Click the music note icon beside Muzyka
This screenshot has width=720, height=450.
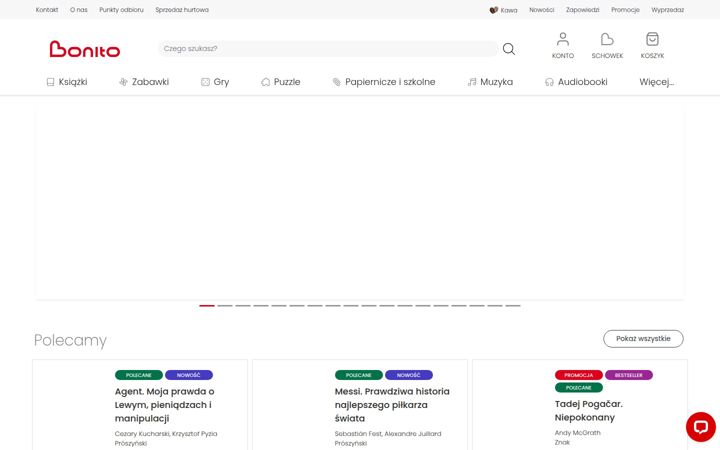472,82
